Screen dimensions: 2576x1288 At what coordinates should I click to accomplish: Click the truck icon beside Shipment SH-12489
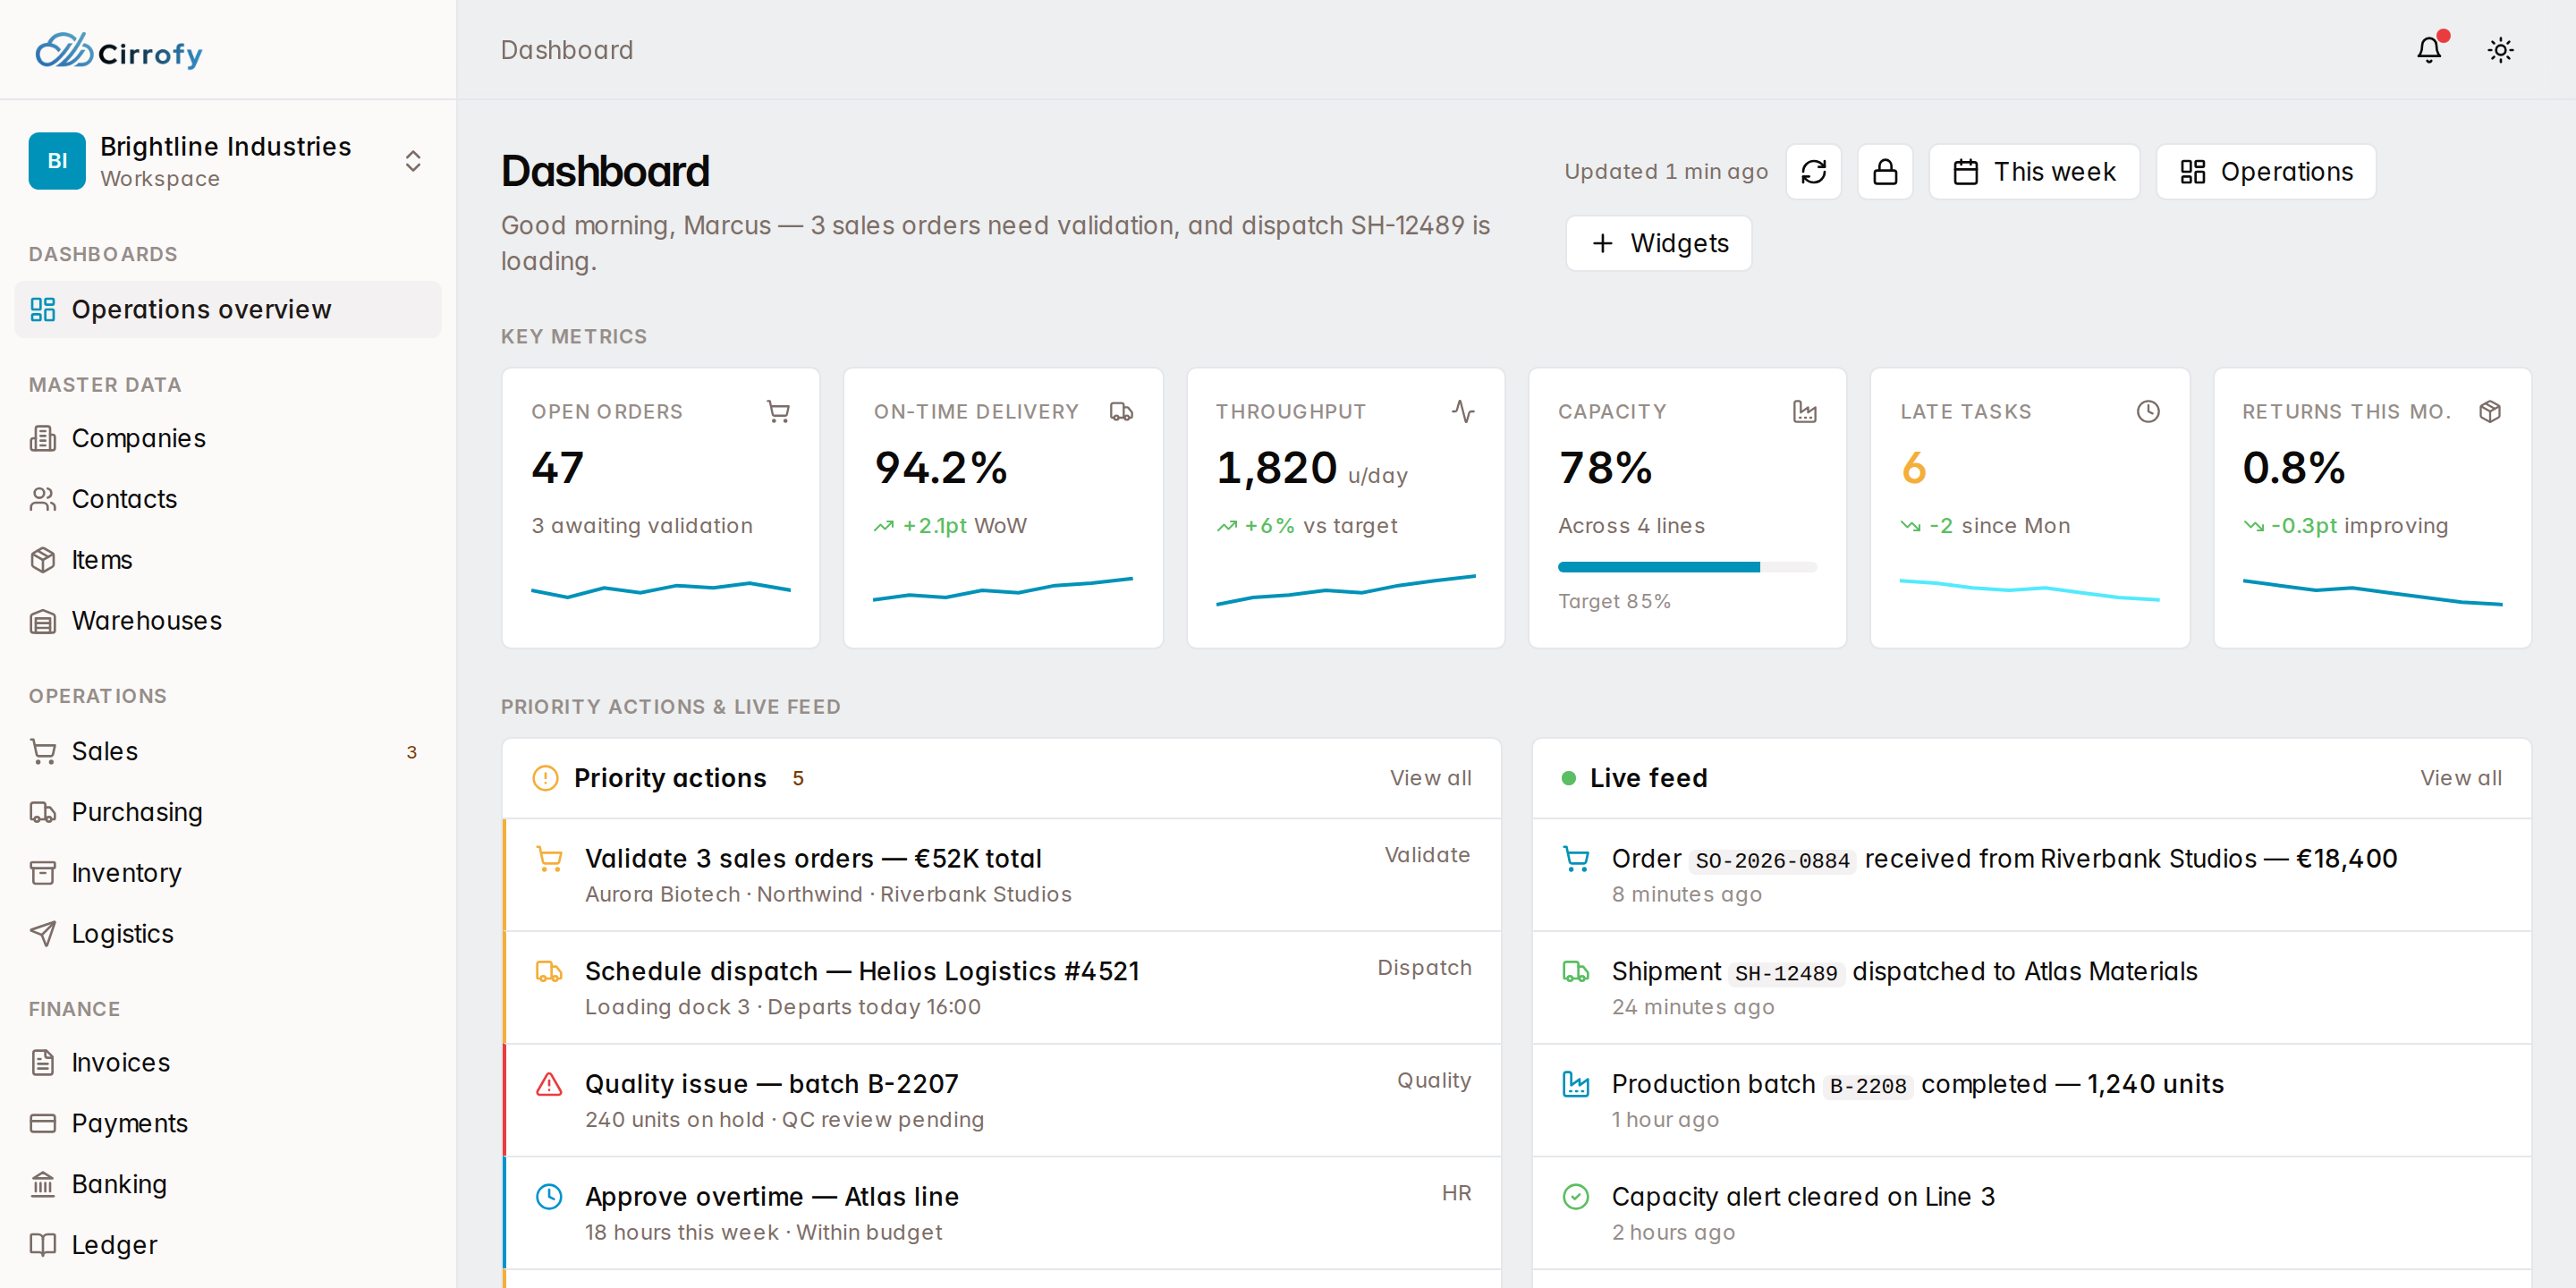[x=1576, y=971]
